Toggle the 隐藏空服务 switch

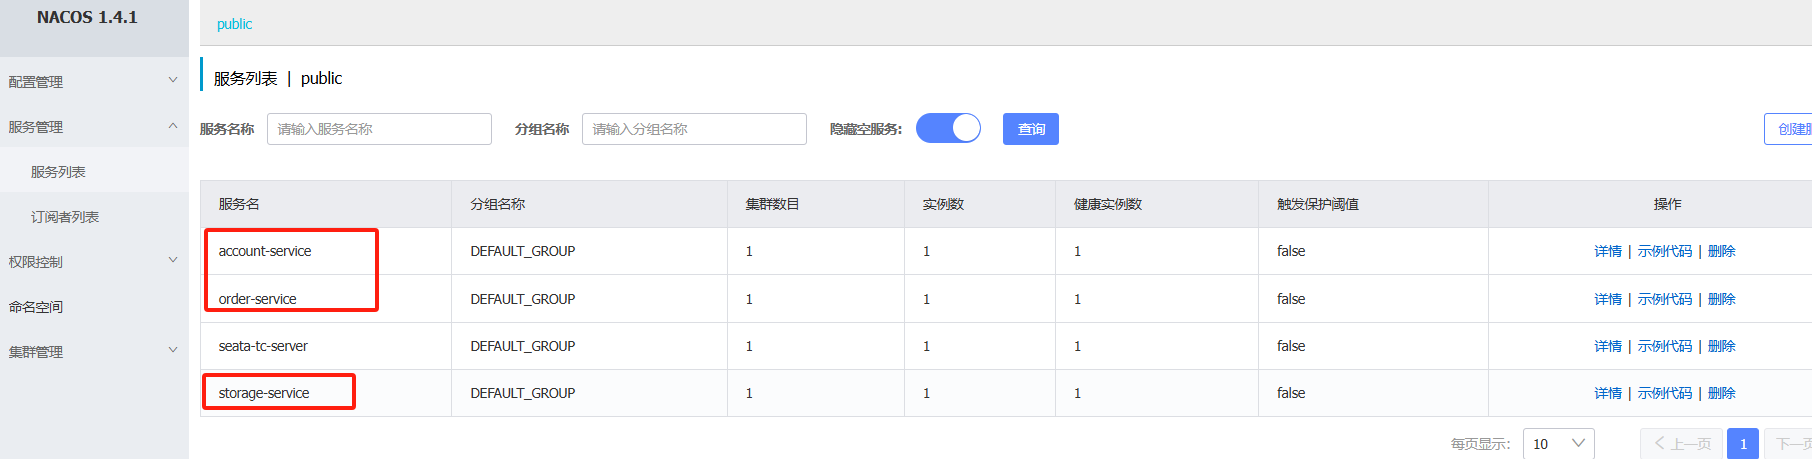pos(948,128)
